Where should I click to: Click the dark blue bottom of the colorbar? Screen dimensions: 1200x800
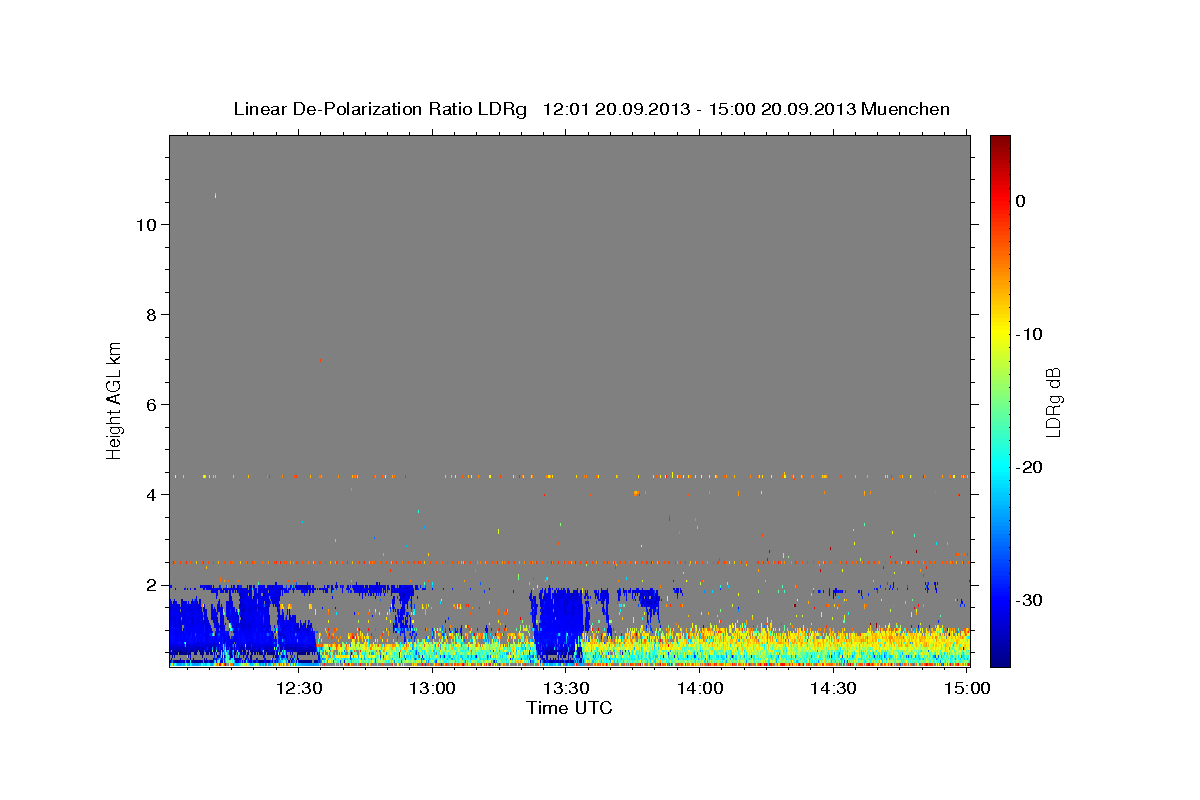pos(1000,655)
